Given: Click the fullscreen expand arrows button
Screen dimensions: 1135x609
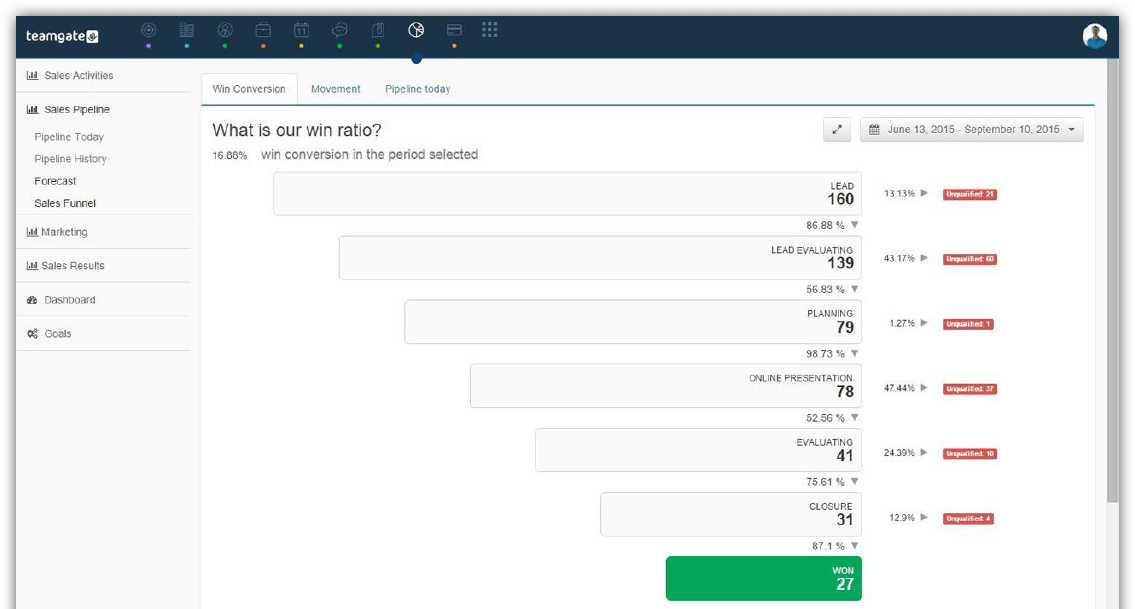Looking at the screenshot, I should pyautogui.click(x=837, y=130).
